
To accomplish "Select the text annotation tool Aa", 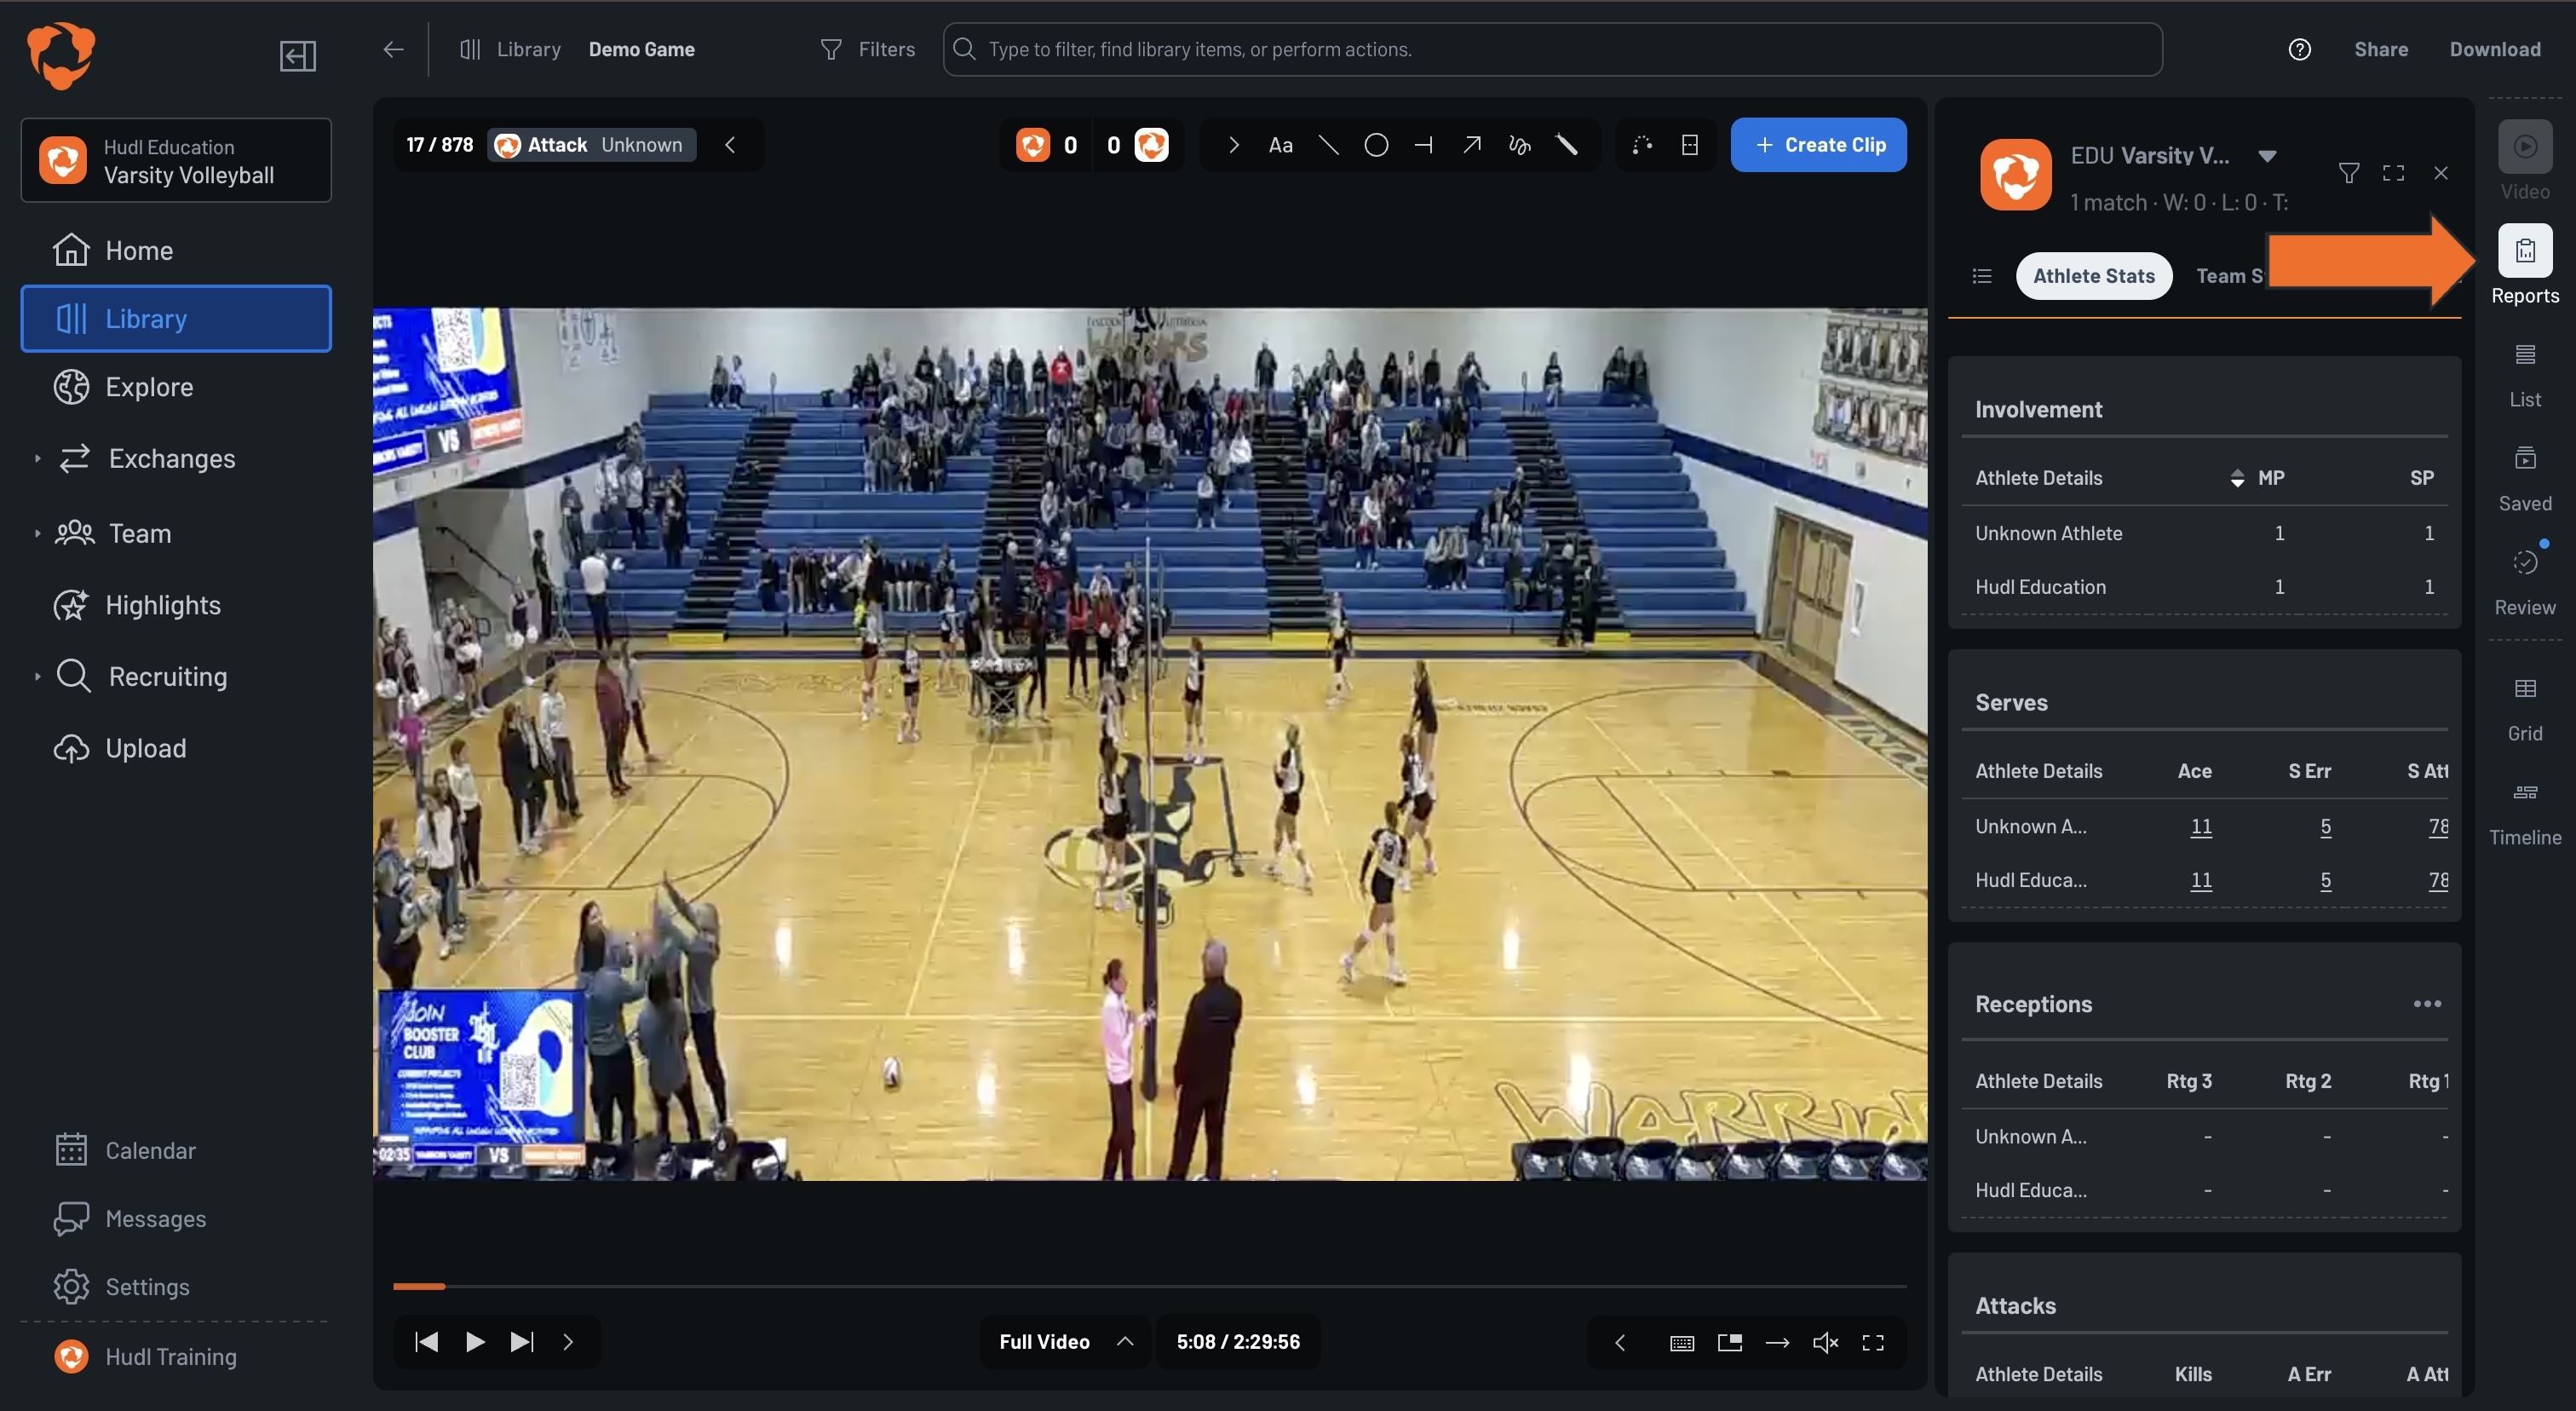I will coord(1280,145).
